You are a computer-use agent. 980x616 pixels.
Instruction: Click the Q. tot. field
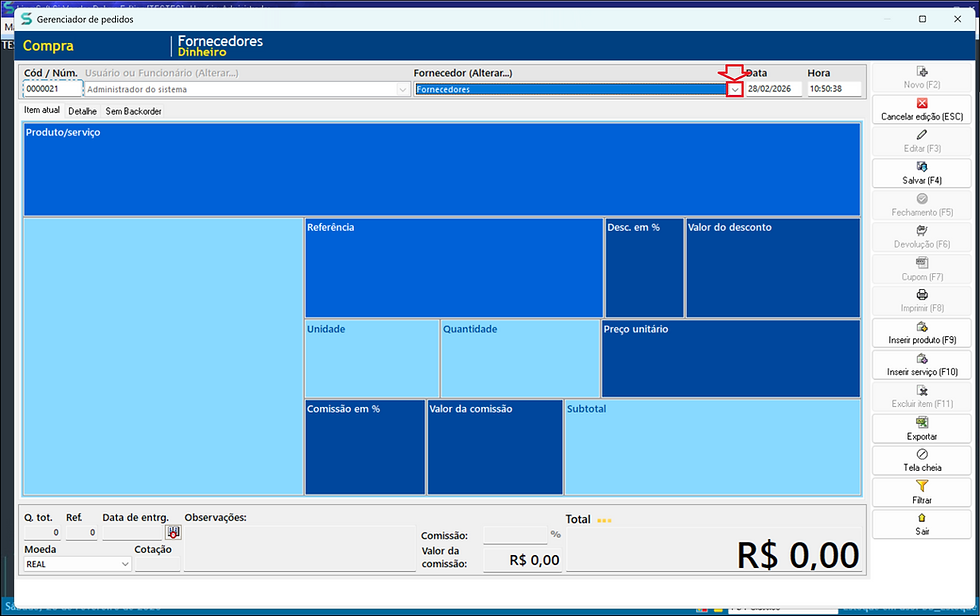(42, 532)
